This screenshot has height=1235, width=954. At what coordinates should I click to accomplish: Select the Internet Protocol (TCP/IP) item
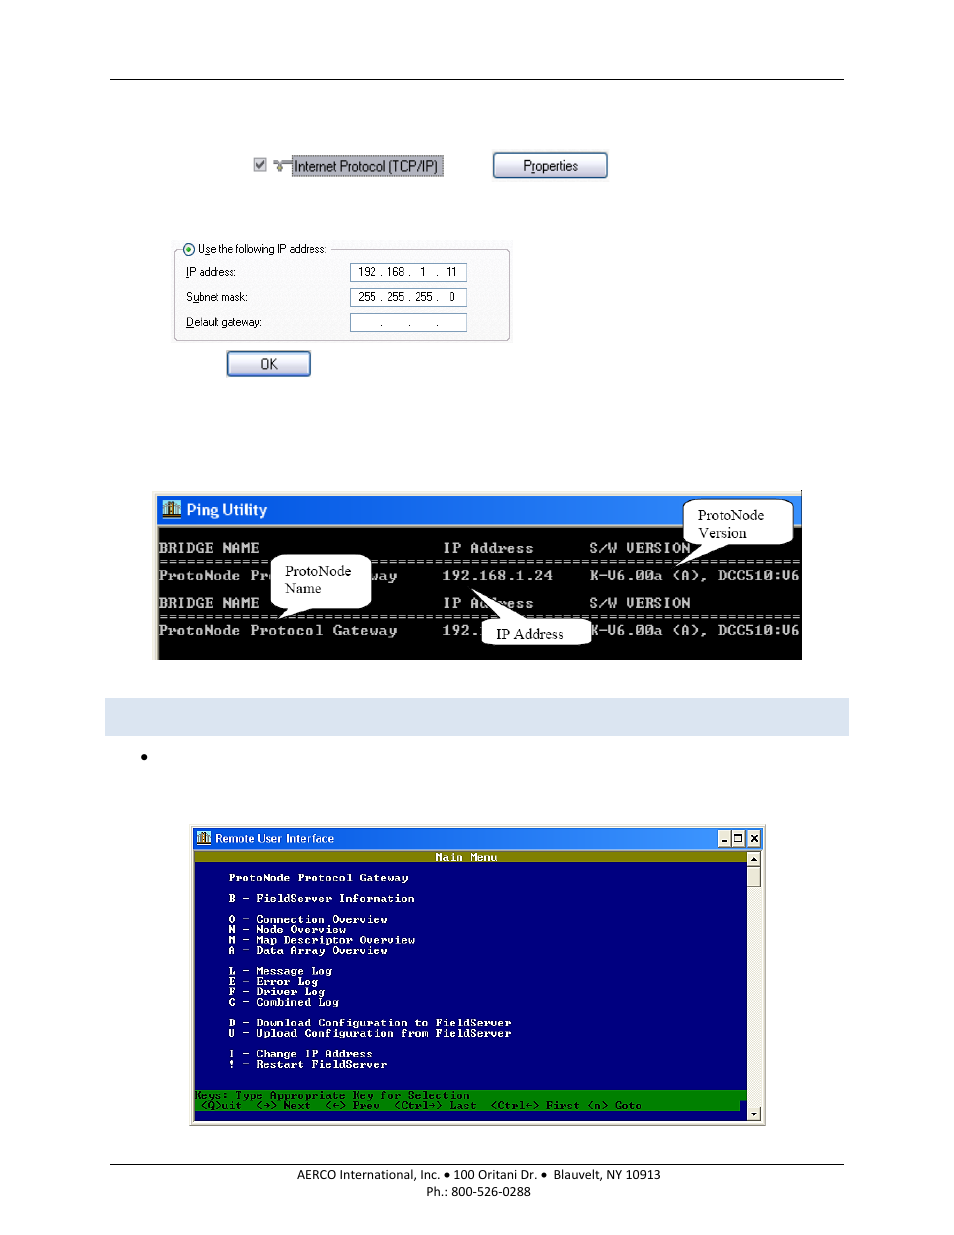(366, 166)
